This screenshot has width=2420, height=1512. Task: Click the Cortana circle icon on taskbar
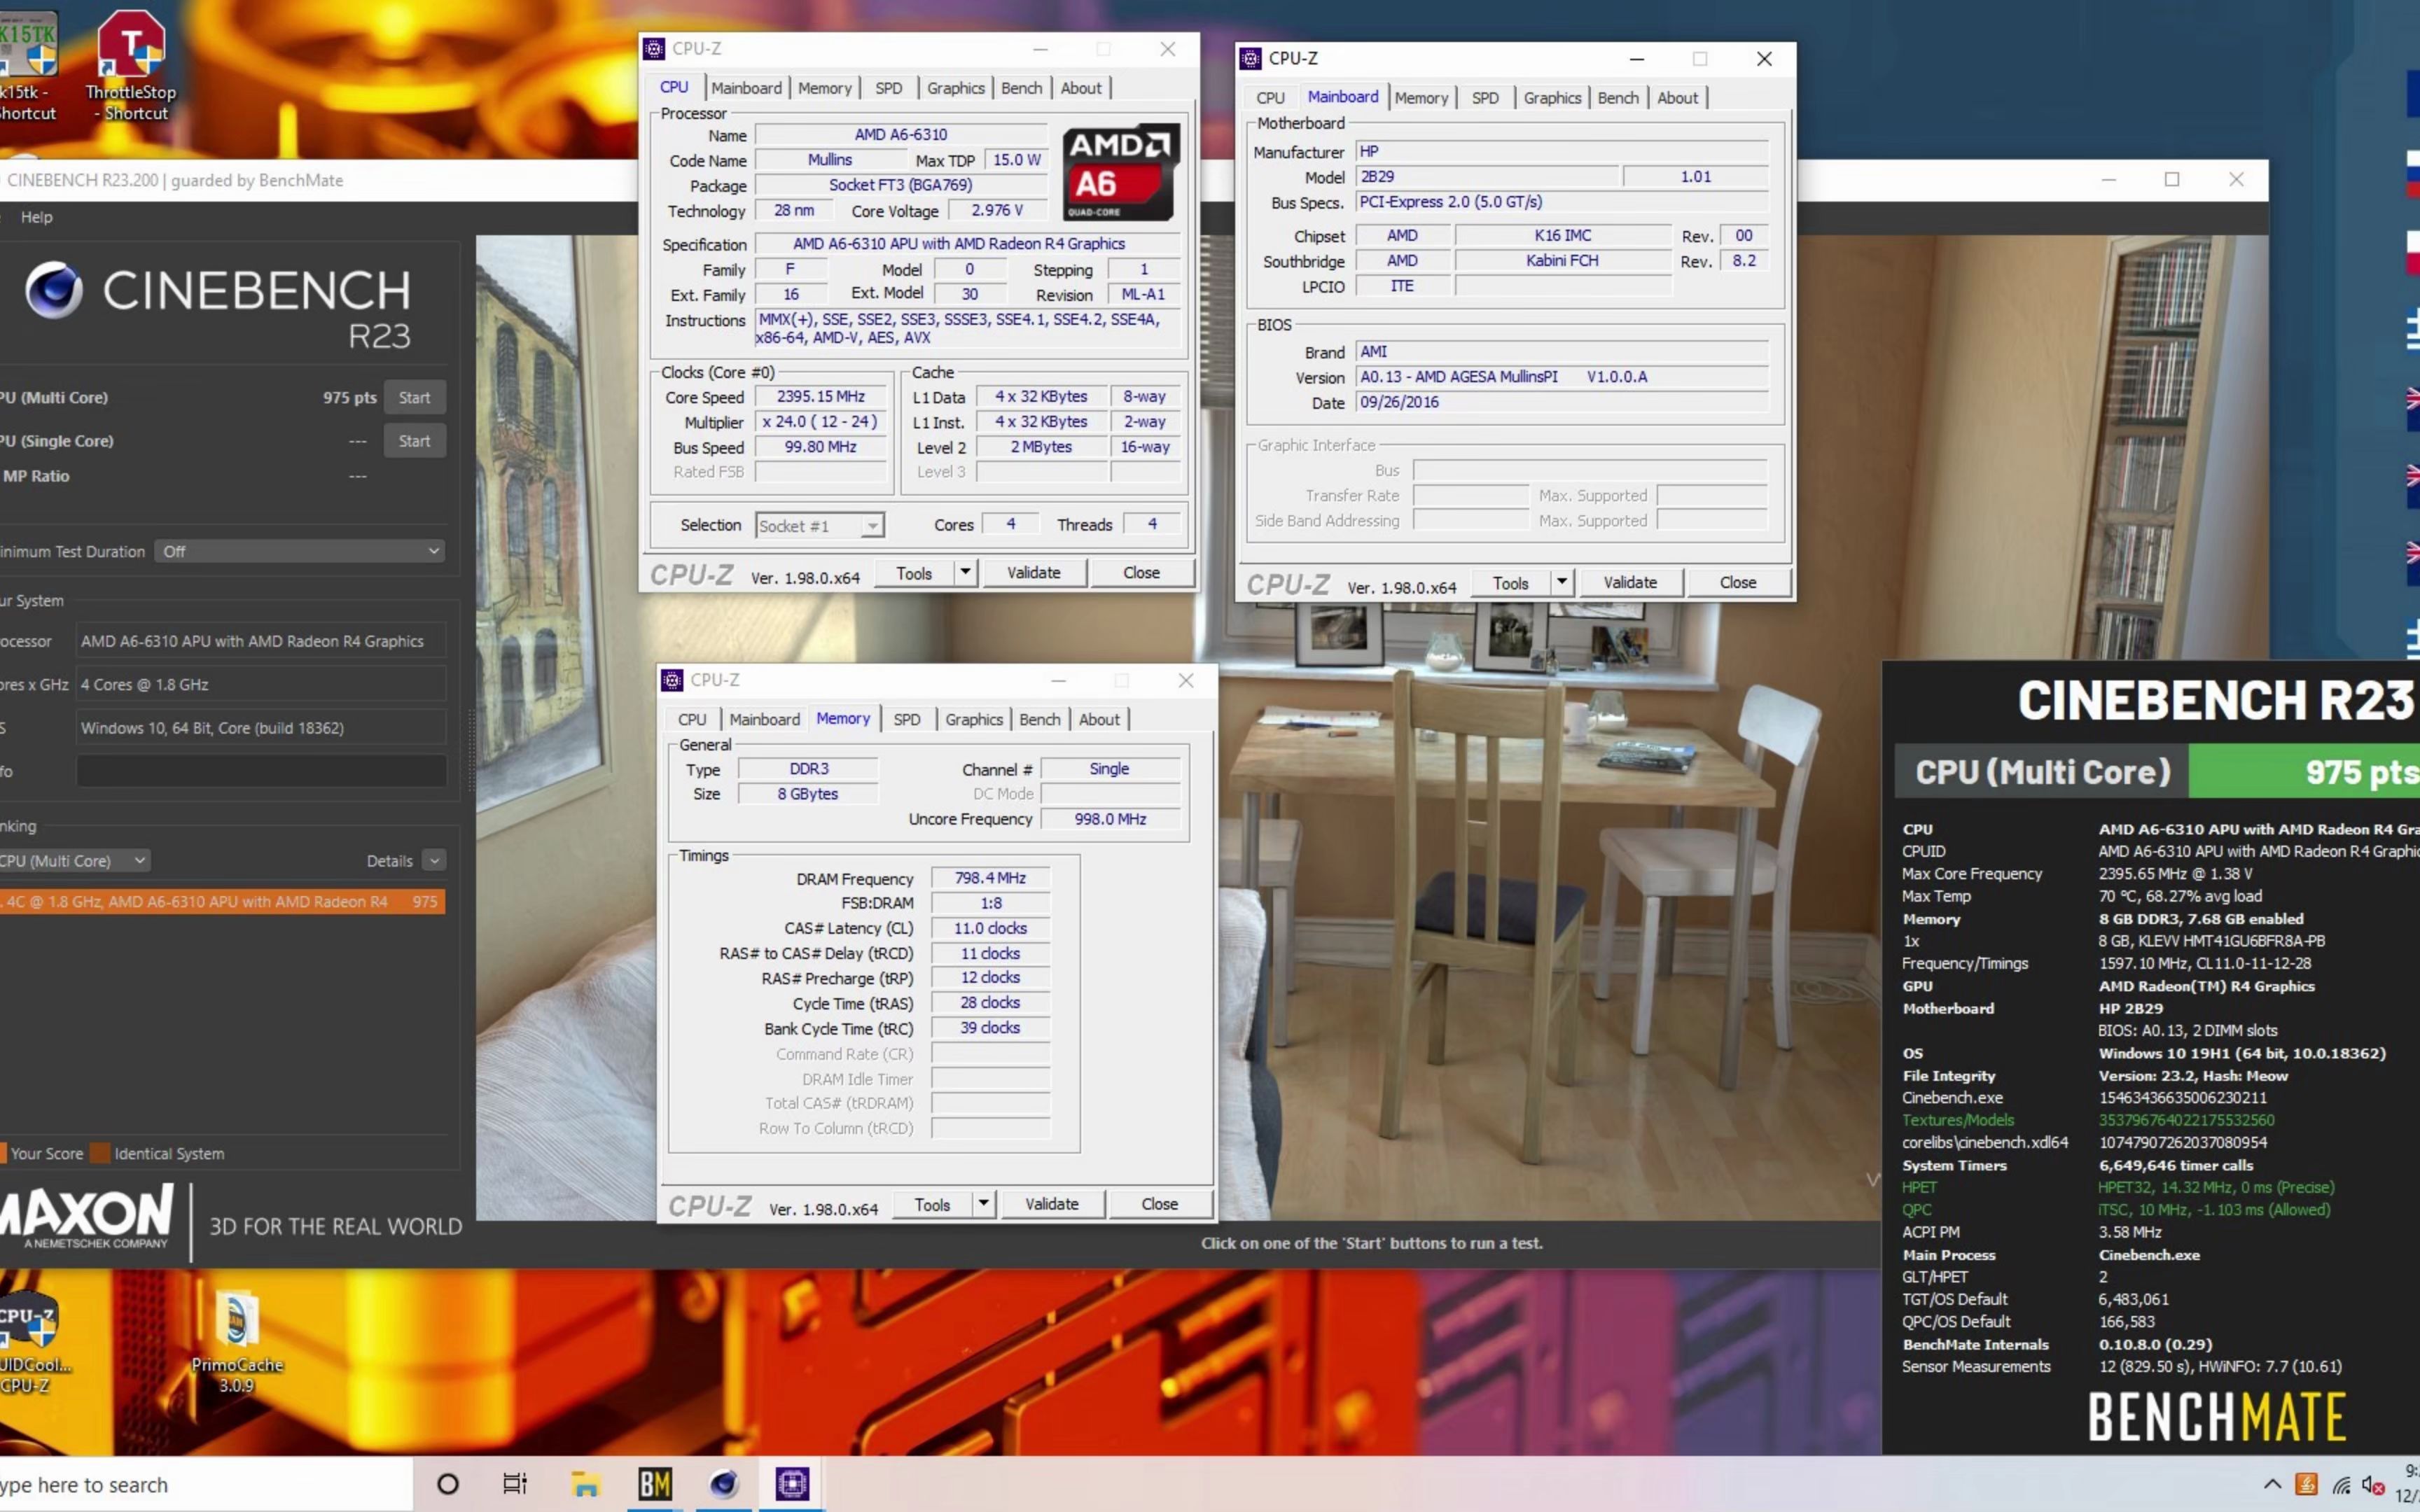point(448,1484)
